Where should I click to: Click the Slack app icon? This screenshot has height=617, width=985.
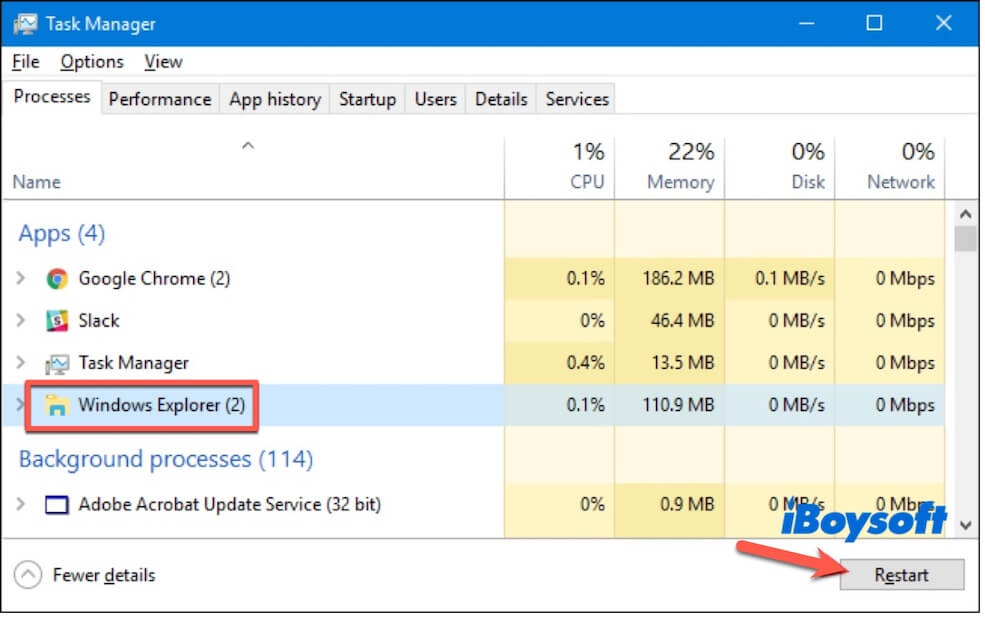coord(57,320)
